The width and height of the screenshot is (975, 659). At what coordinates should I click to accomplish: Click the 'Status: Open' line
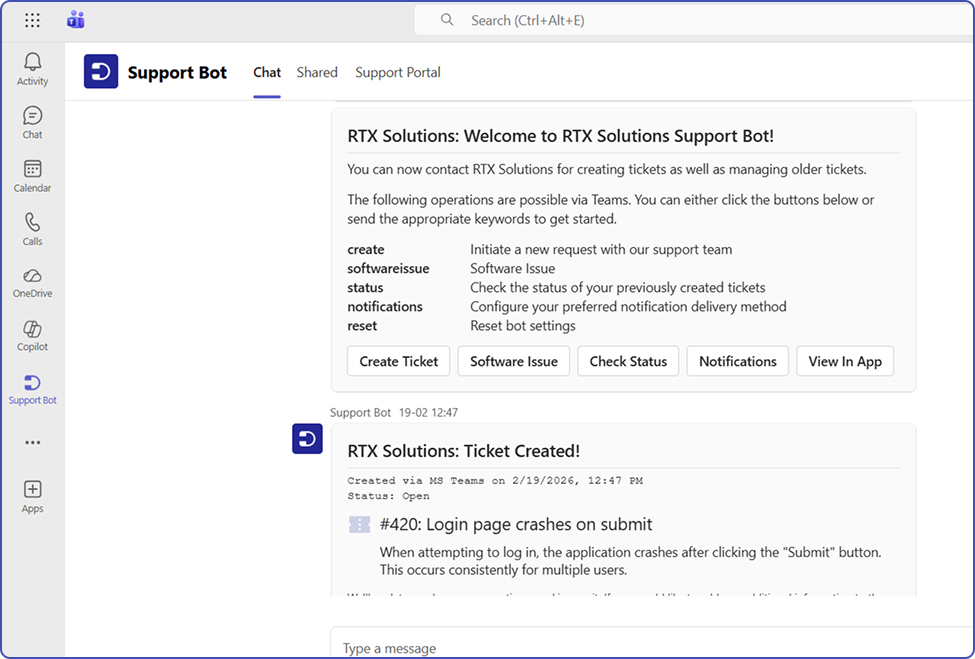(x=389, y=496)
